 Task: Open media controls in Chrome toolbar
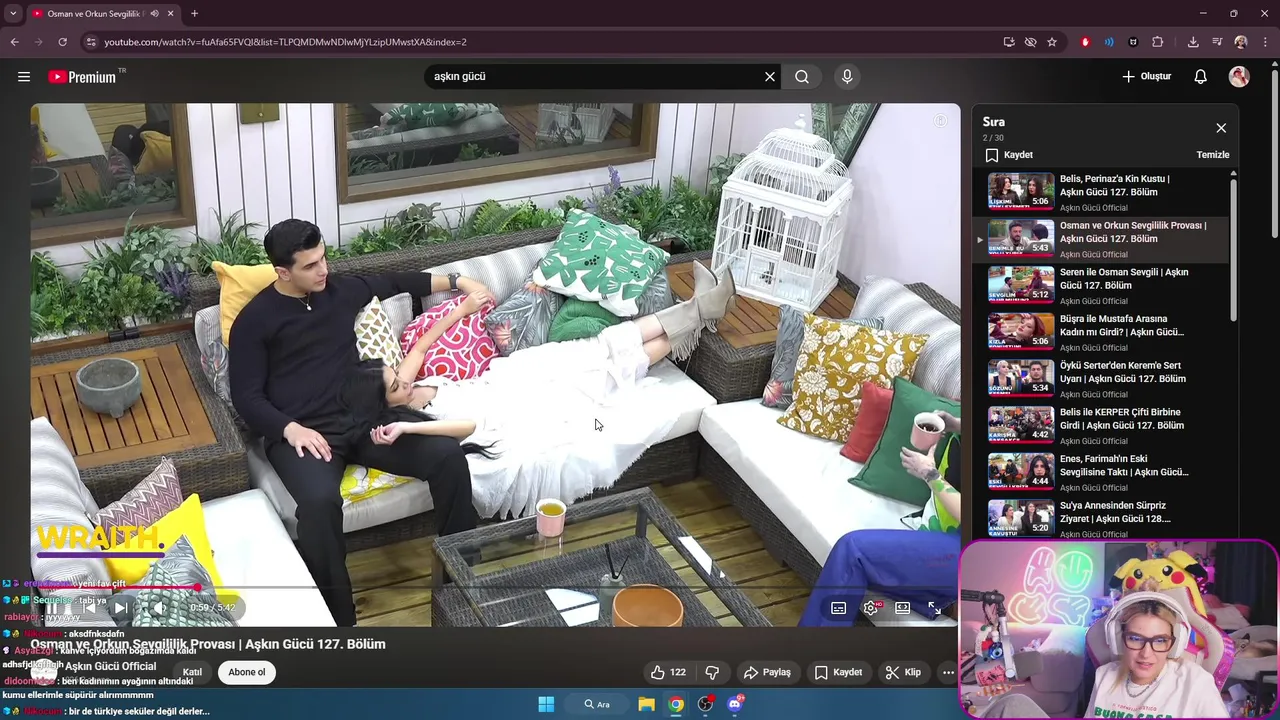(x=1217, y=42)
